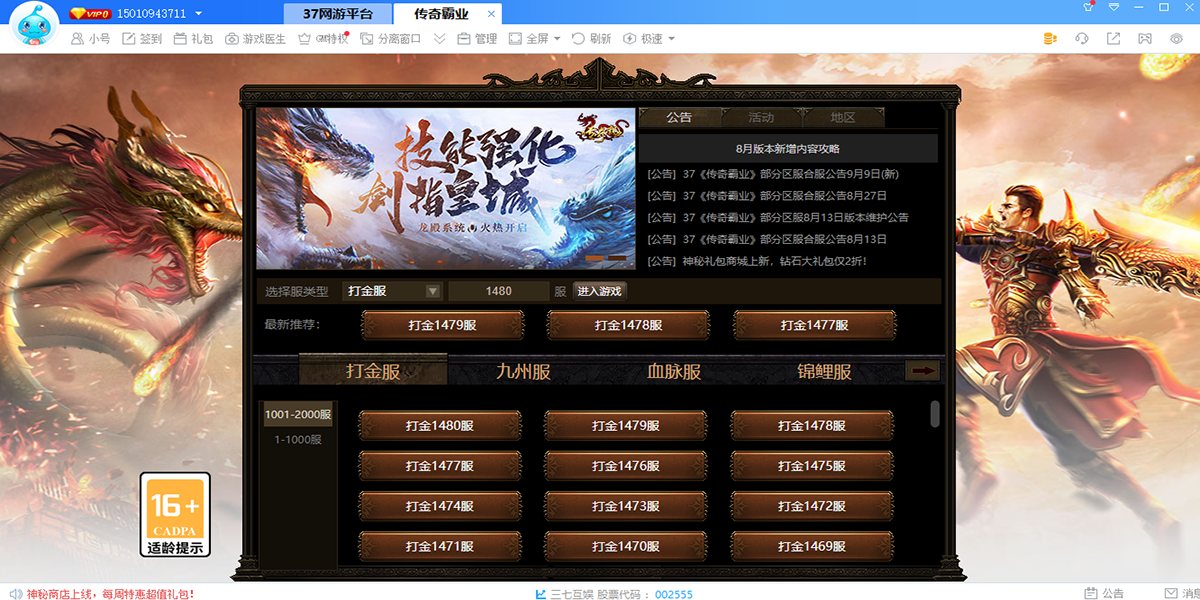1200x600 pixels.
Task: Click the 分离窗口 detach window toggle
Action: click(391, 39)
